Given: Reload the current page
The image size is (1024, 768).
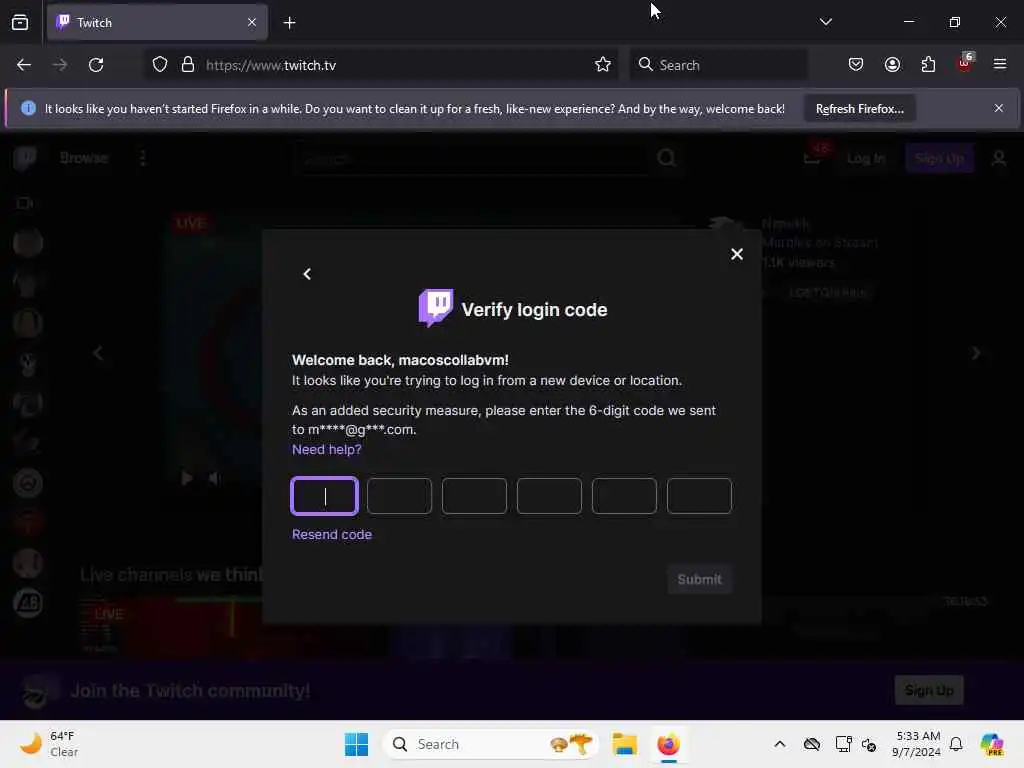Looking at the screenshot, I should (96, 65).
